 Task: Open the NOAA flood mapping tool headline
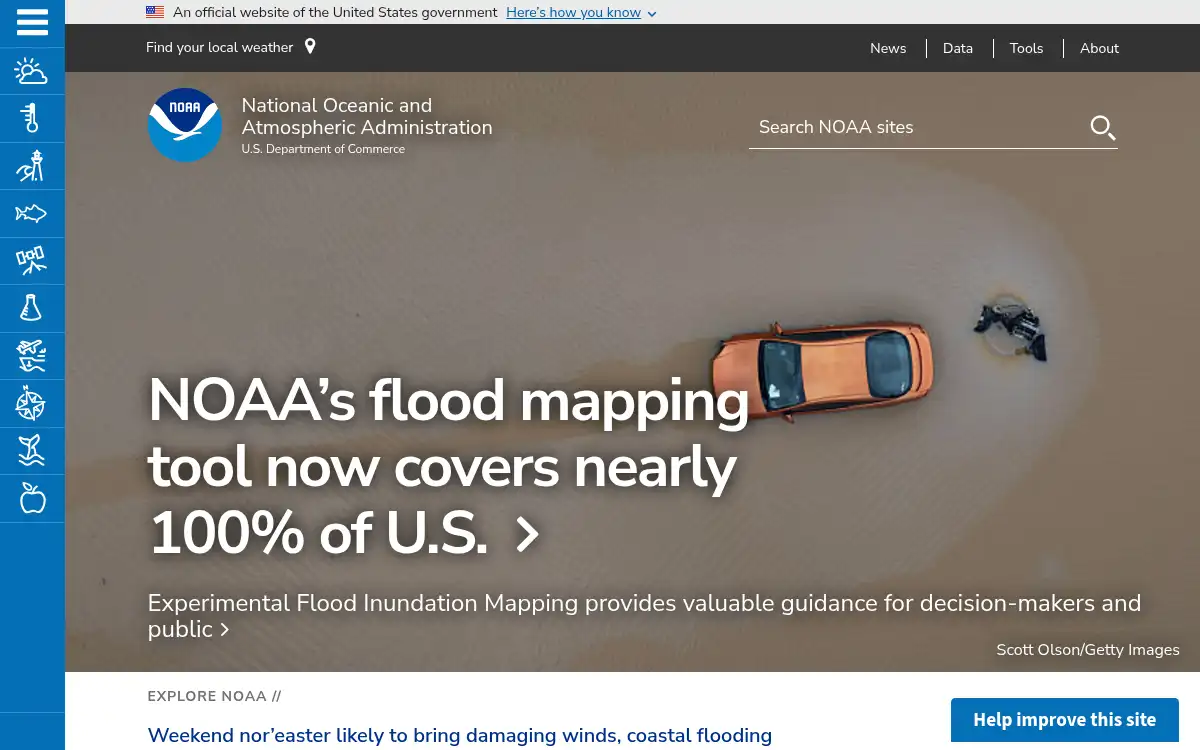click(x=448, y=467)
